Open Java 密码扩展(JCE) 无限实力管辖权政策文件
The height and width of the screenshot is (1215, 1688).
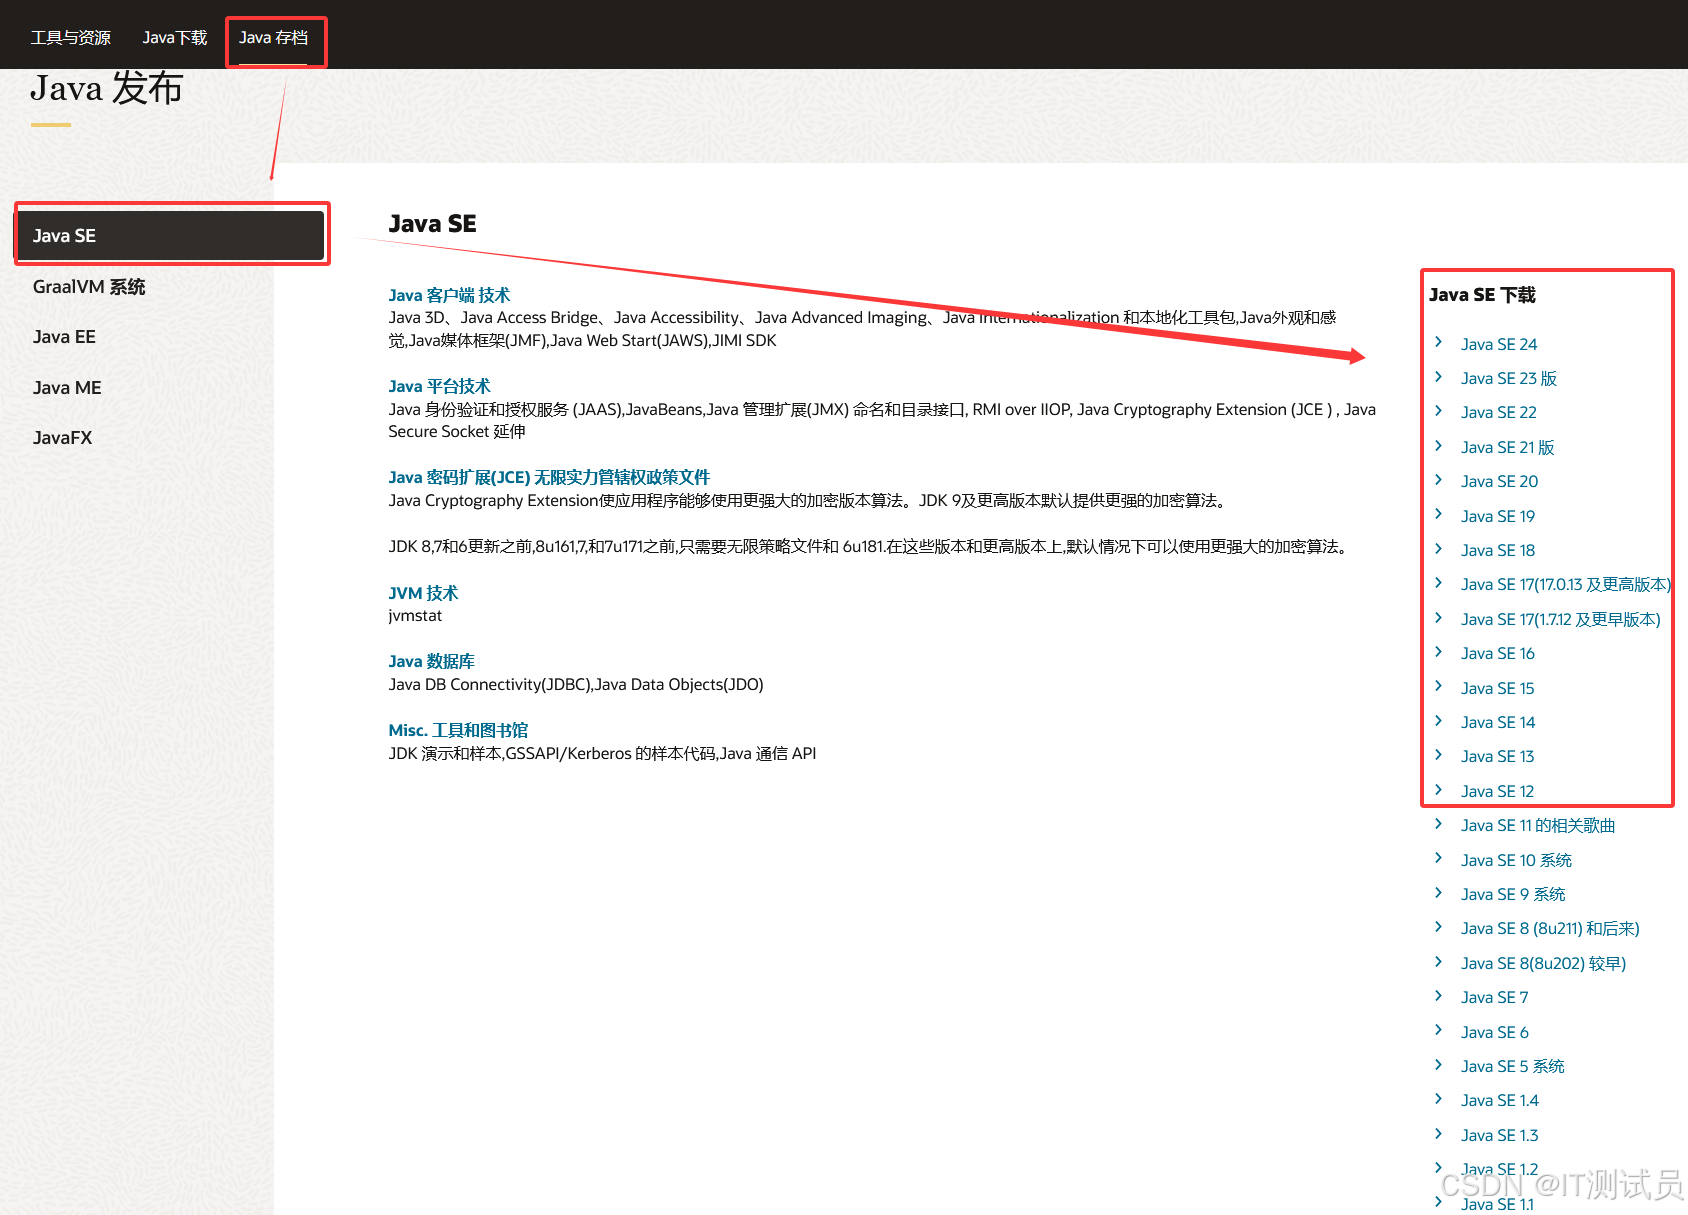point(549,477)
